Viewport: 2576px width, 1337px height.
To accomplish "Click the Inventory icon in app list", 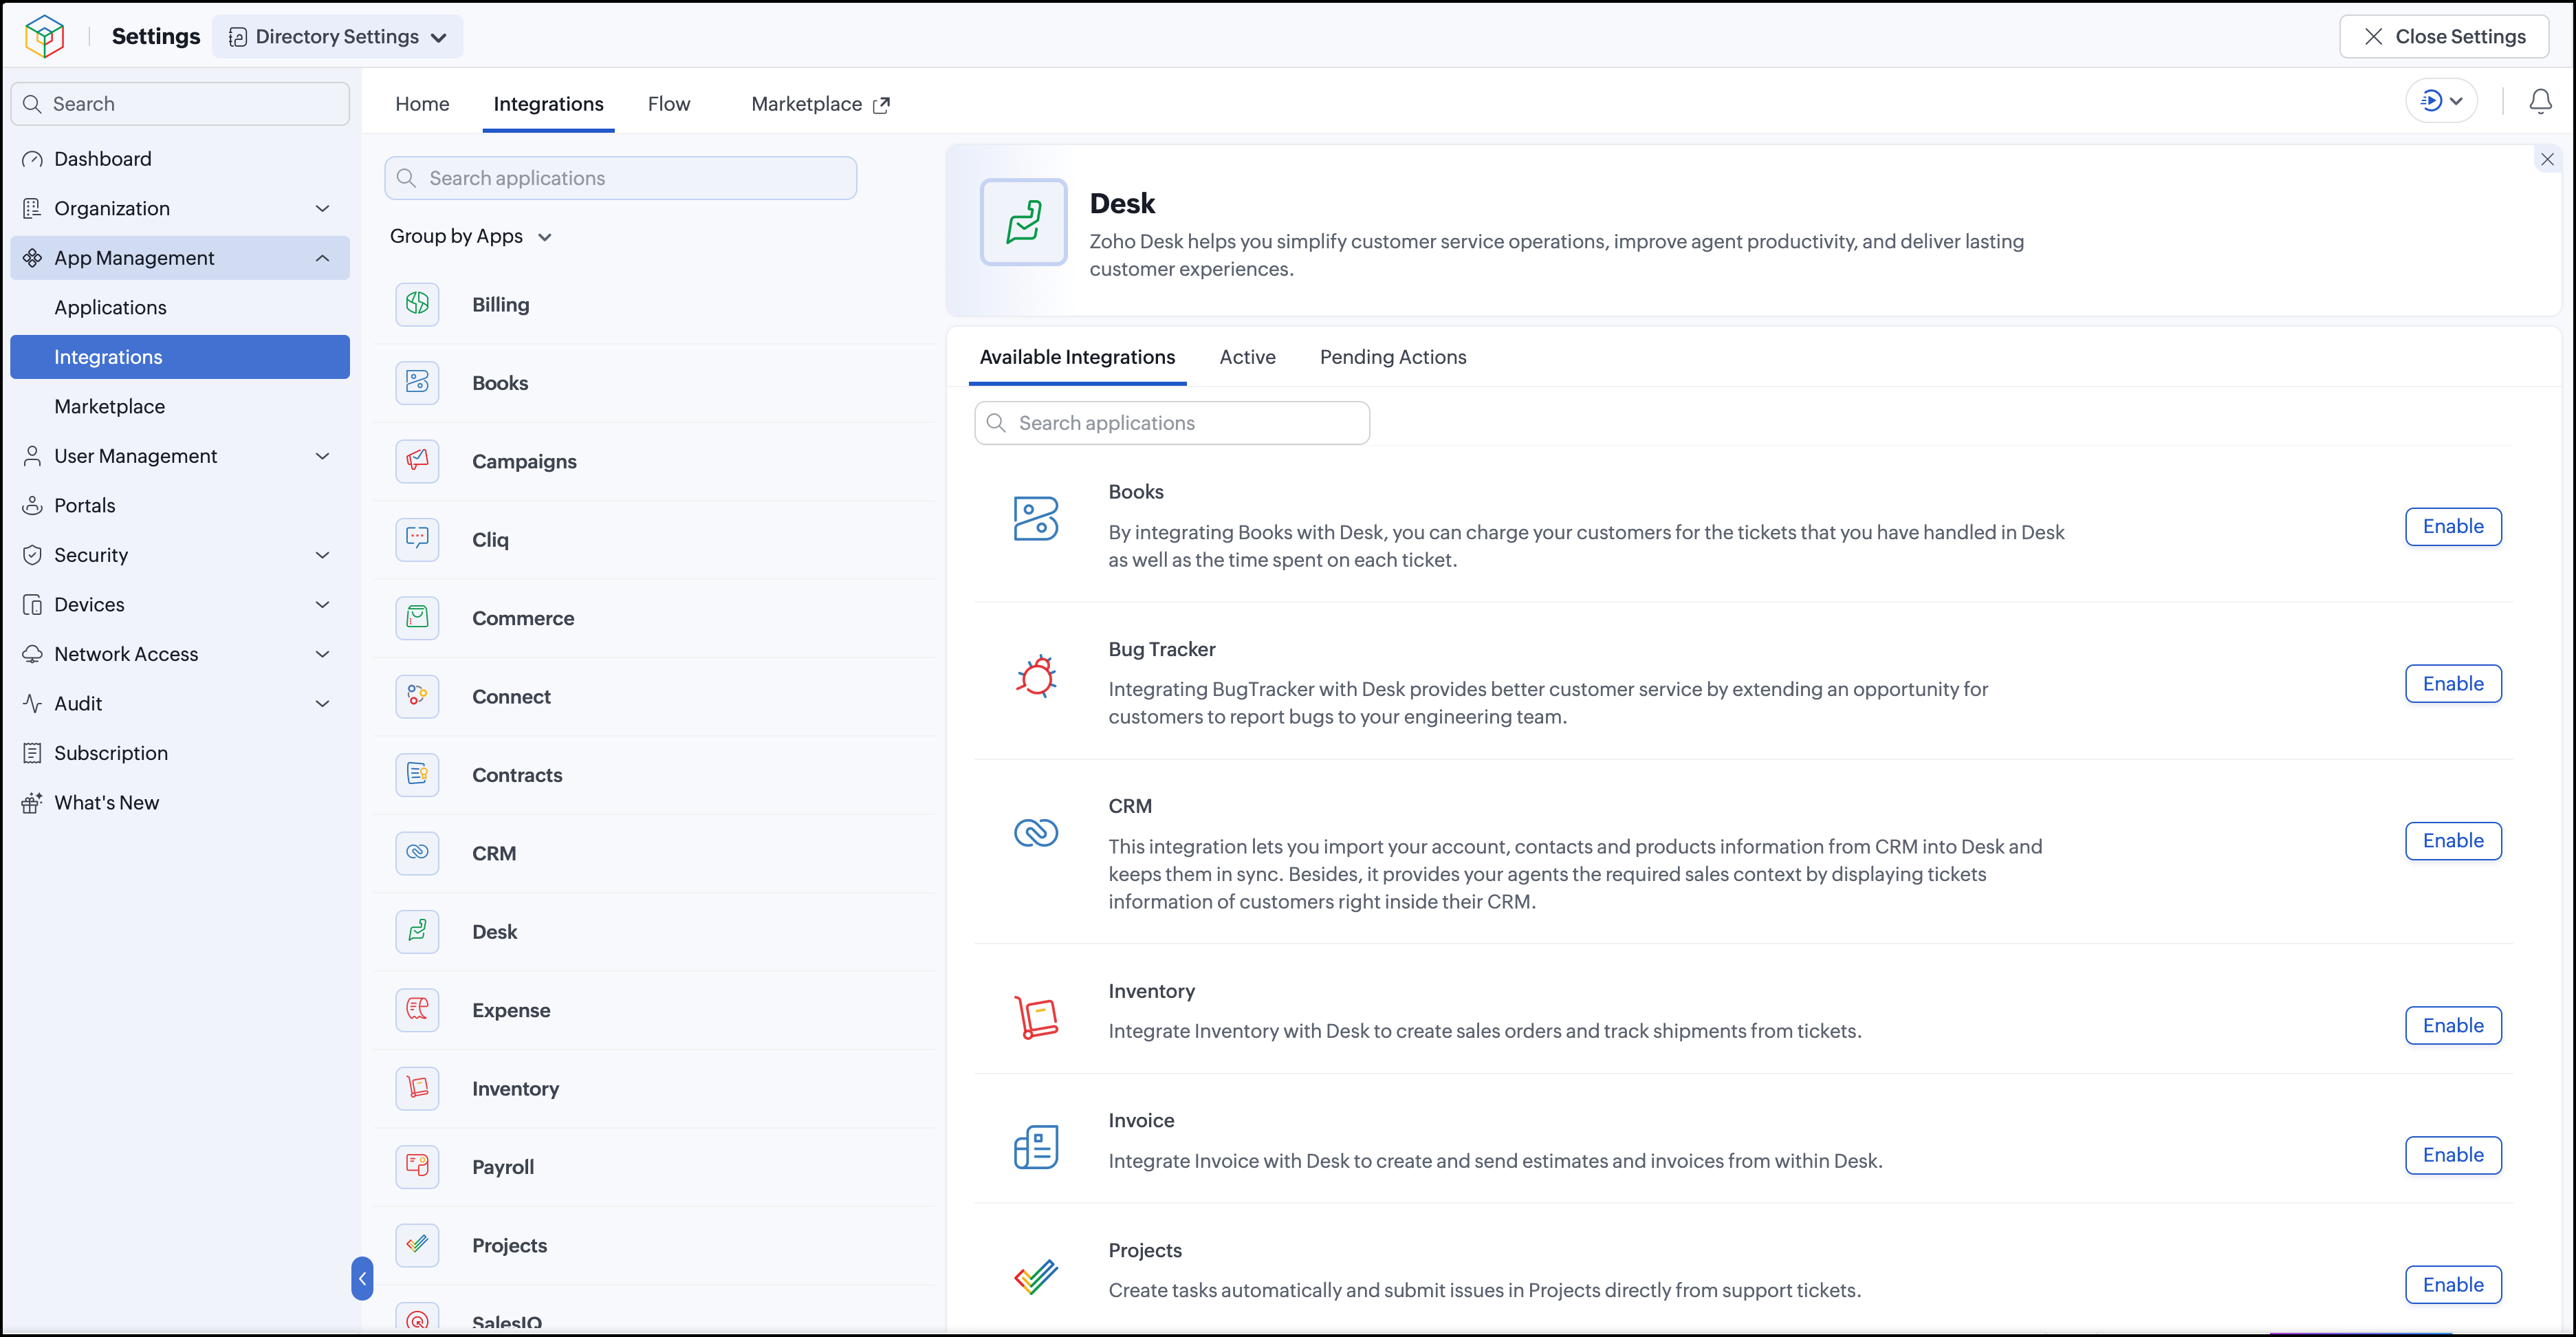I will tap(417, 1088).
